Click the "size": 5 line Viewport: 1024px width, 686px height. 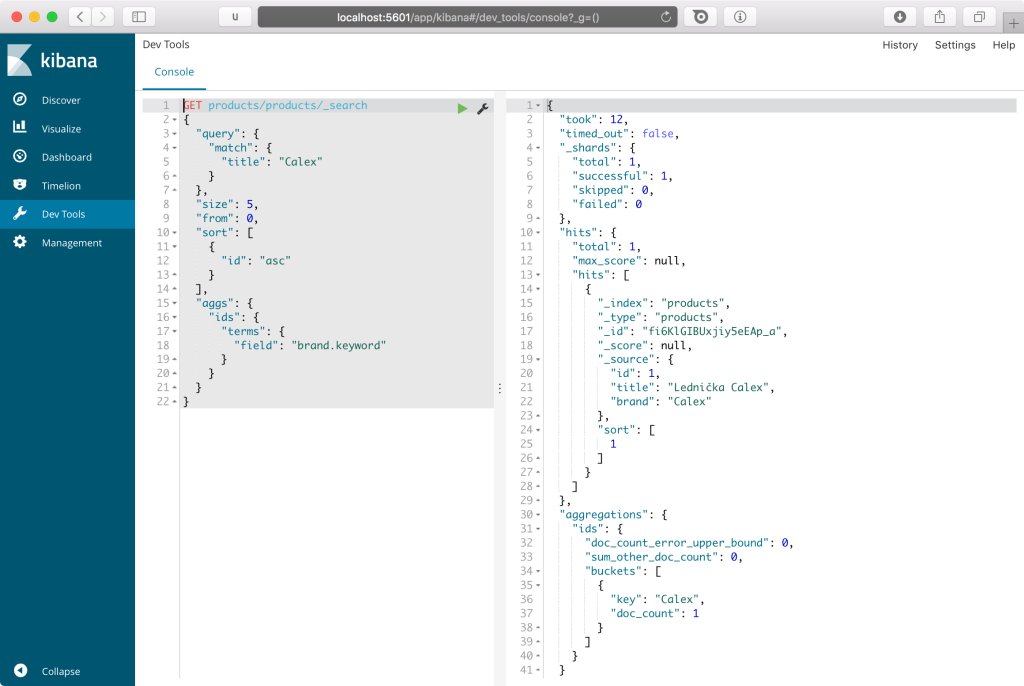[227, 204]
